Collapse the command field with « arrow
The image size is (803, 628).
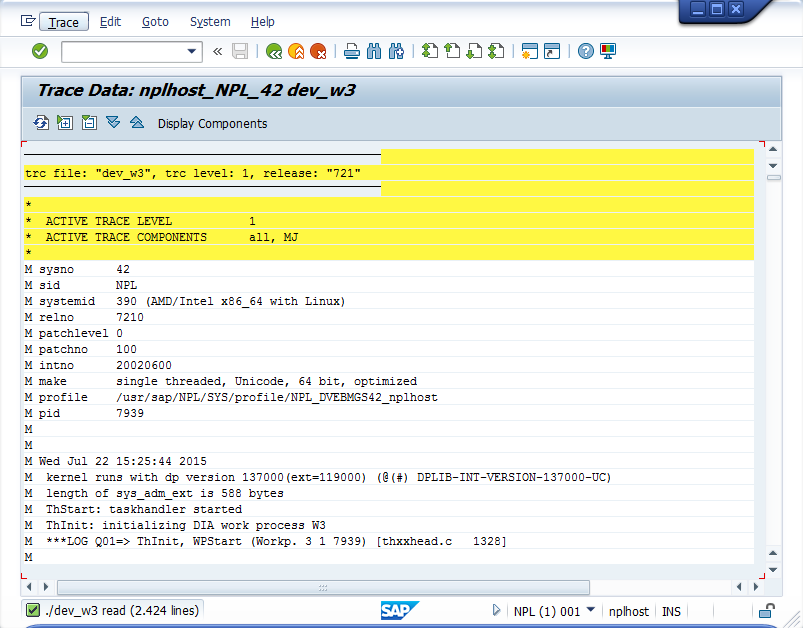(x=218, y=51)
